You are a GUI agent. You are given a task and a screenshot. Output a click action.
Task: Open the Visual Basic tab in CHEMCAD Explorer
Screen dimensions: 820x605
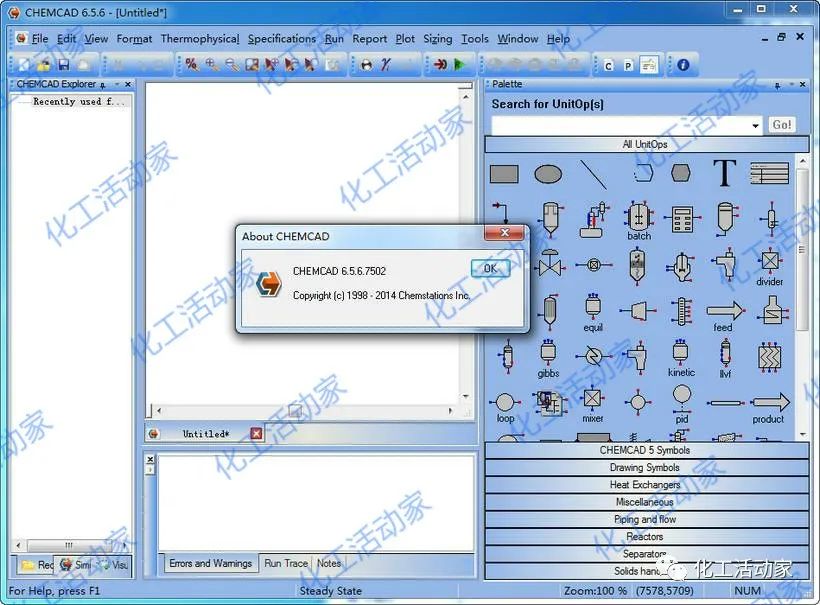pos(113,565)
